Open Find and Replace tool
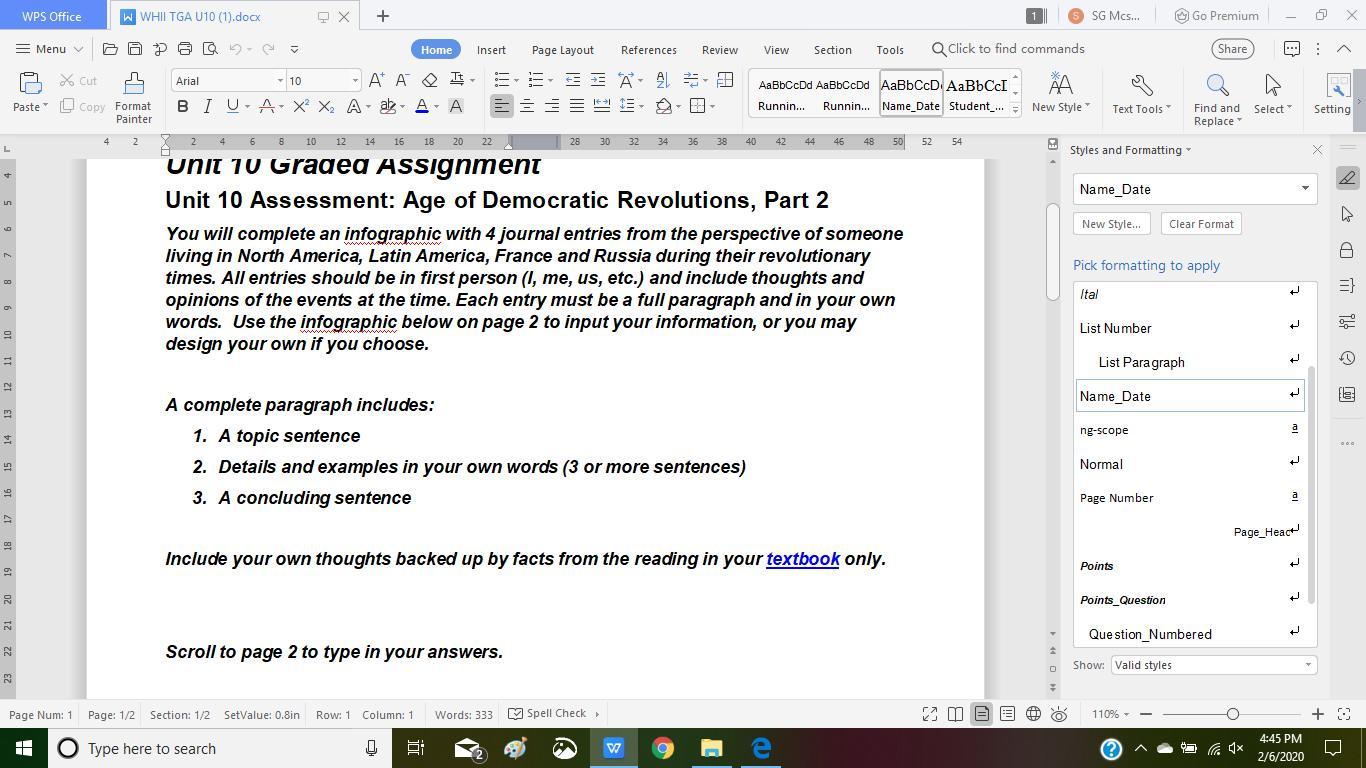This screenshot has height=768, width=1366. pos(1216,97)
